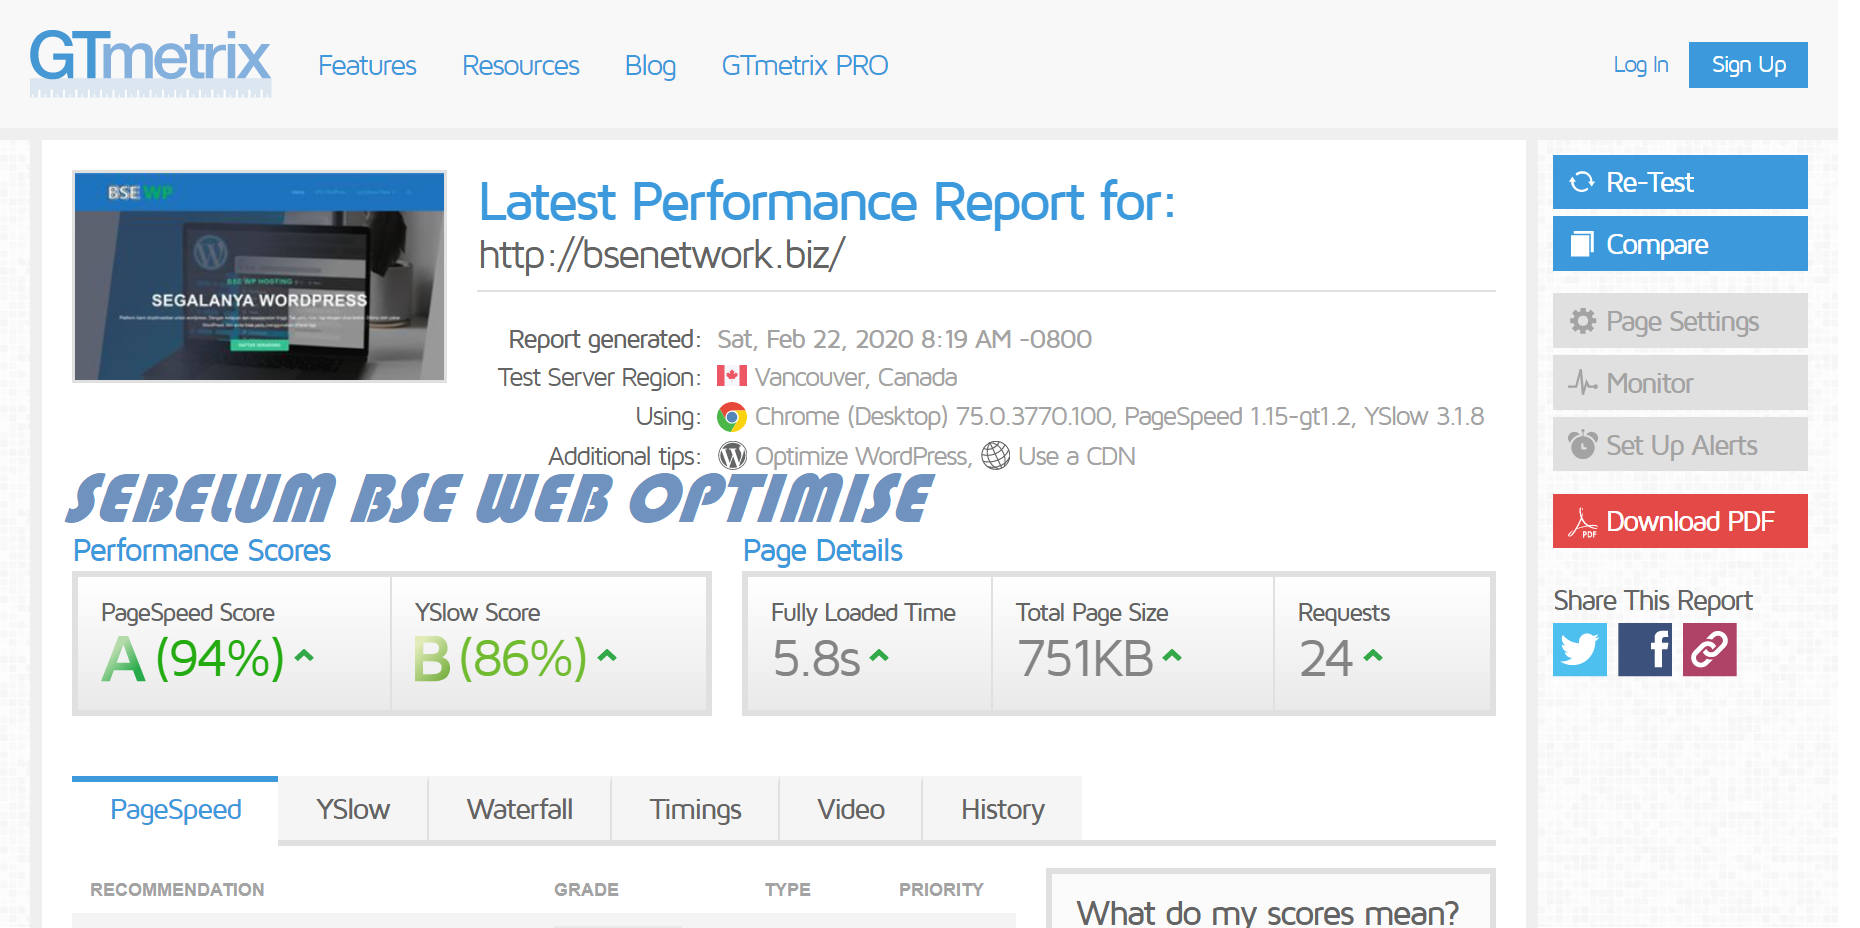The height and width of the screenshot is (928, 1860).
Task: Go to the Blog page
Action: coord(651,66)
